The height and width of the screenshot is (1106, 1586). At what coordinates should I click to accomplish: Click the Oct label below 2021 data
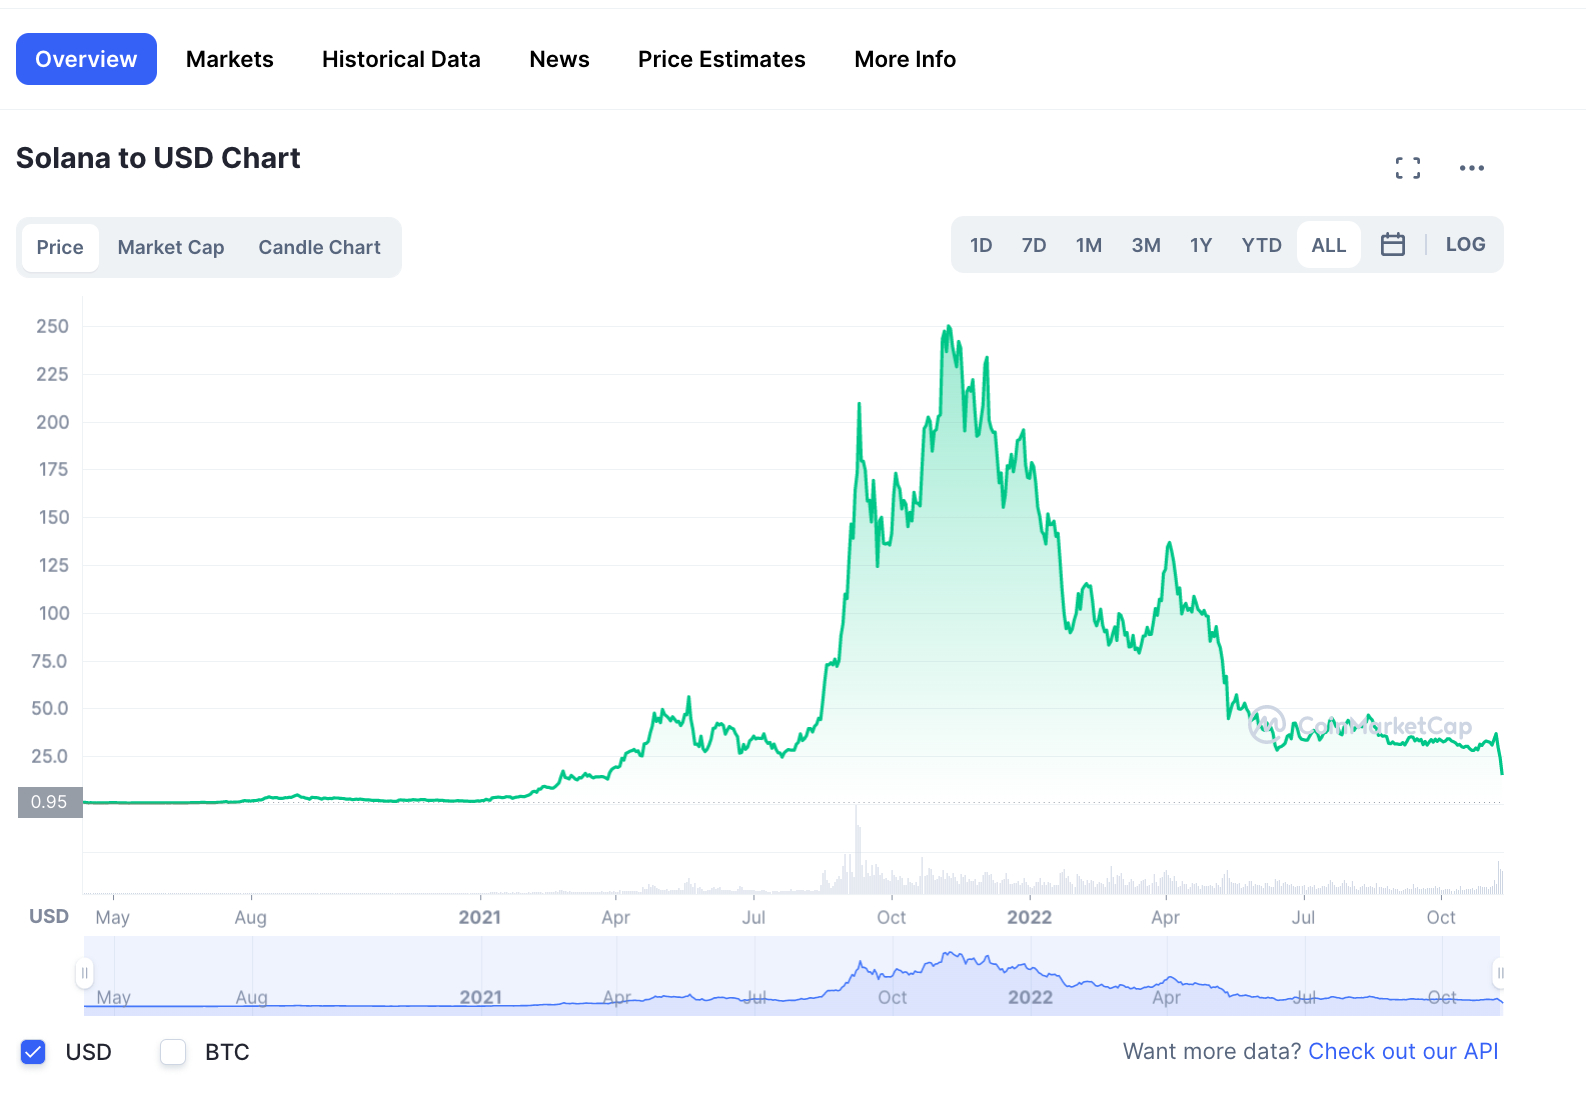click(x=891, y=917)
